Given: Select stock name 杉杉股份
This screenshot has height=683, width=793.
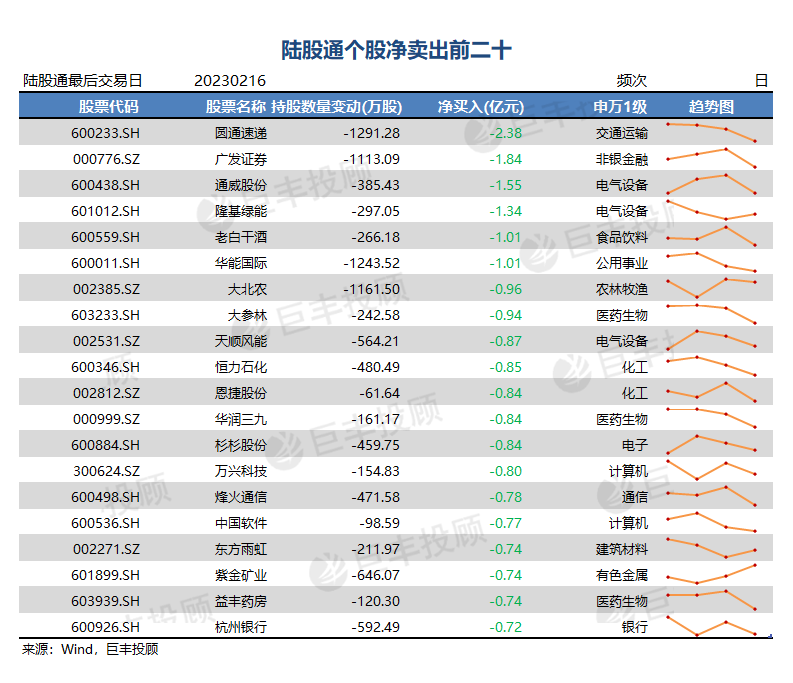Looking at the screenshot, I should point(241,445).
